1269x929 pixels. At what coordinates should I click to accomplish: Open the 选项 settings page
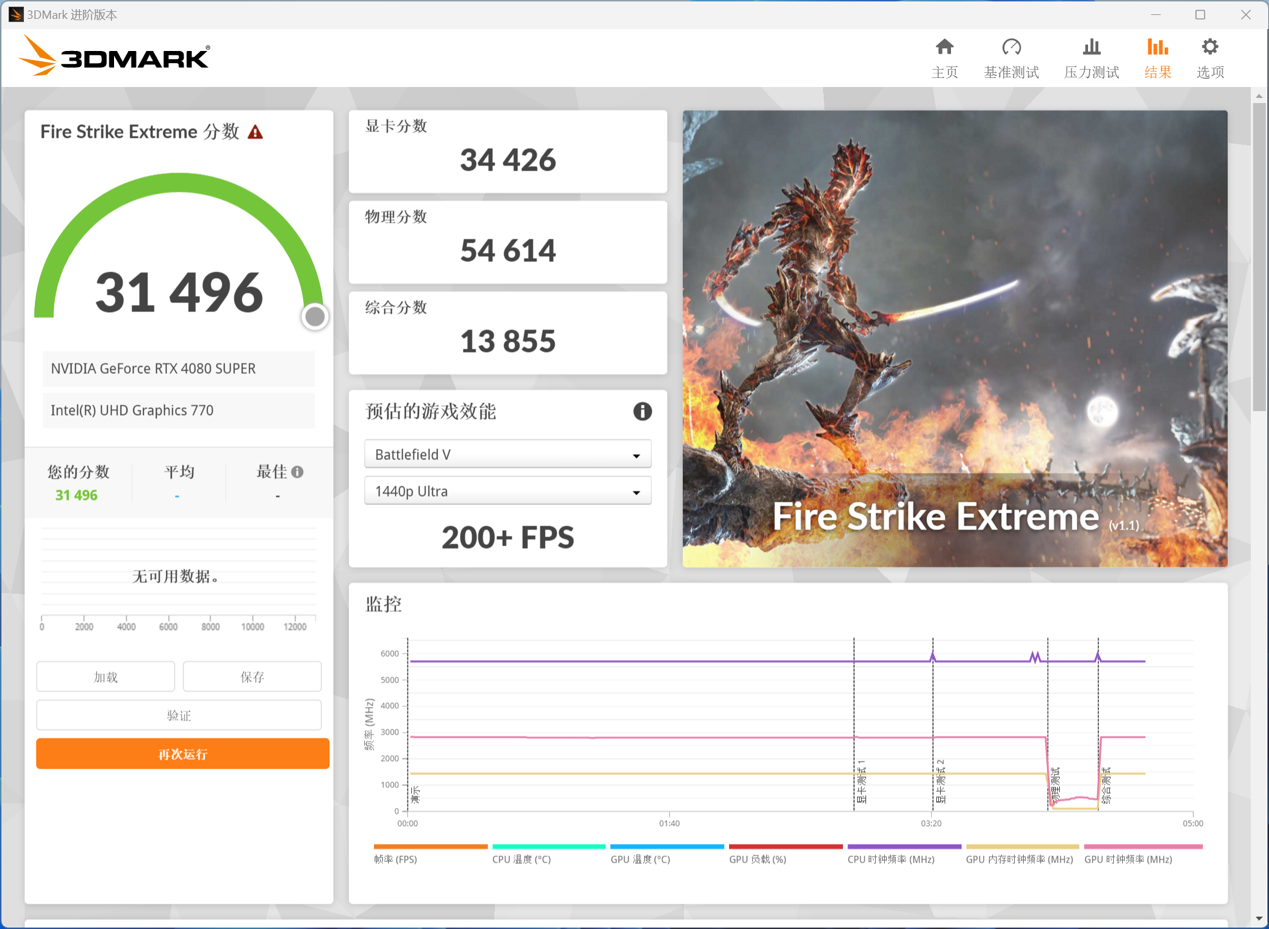[x=1209, y=57]
